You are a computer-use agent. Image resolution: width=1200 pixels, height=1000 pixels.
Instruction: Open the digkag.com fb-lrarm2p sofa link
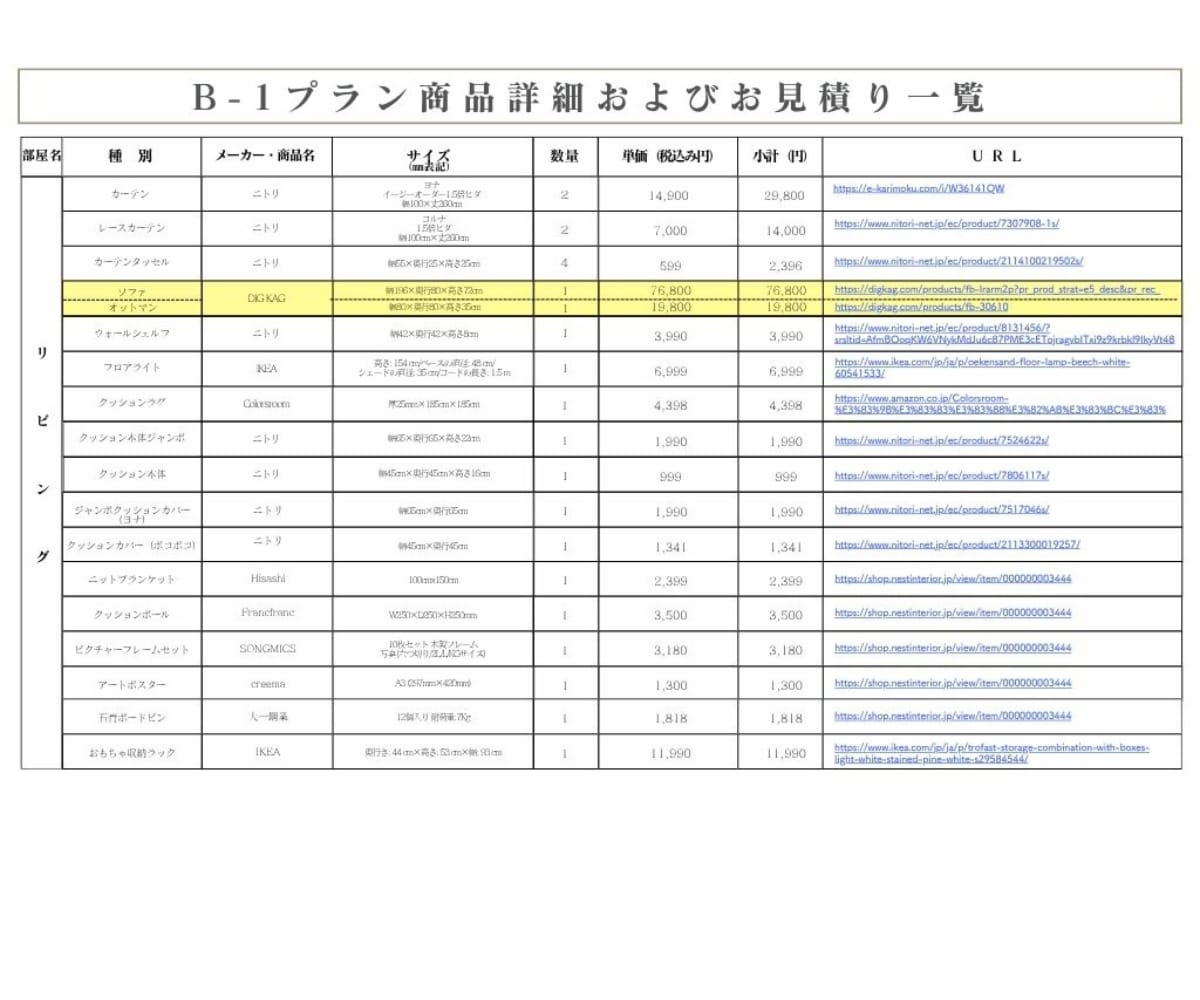tap(996, 290)
